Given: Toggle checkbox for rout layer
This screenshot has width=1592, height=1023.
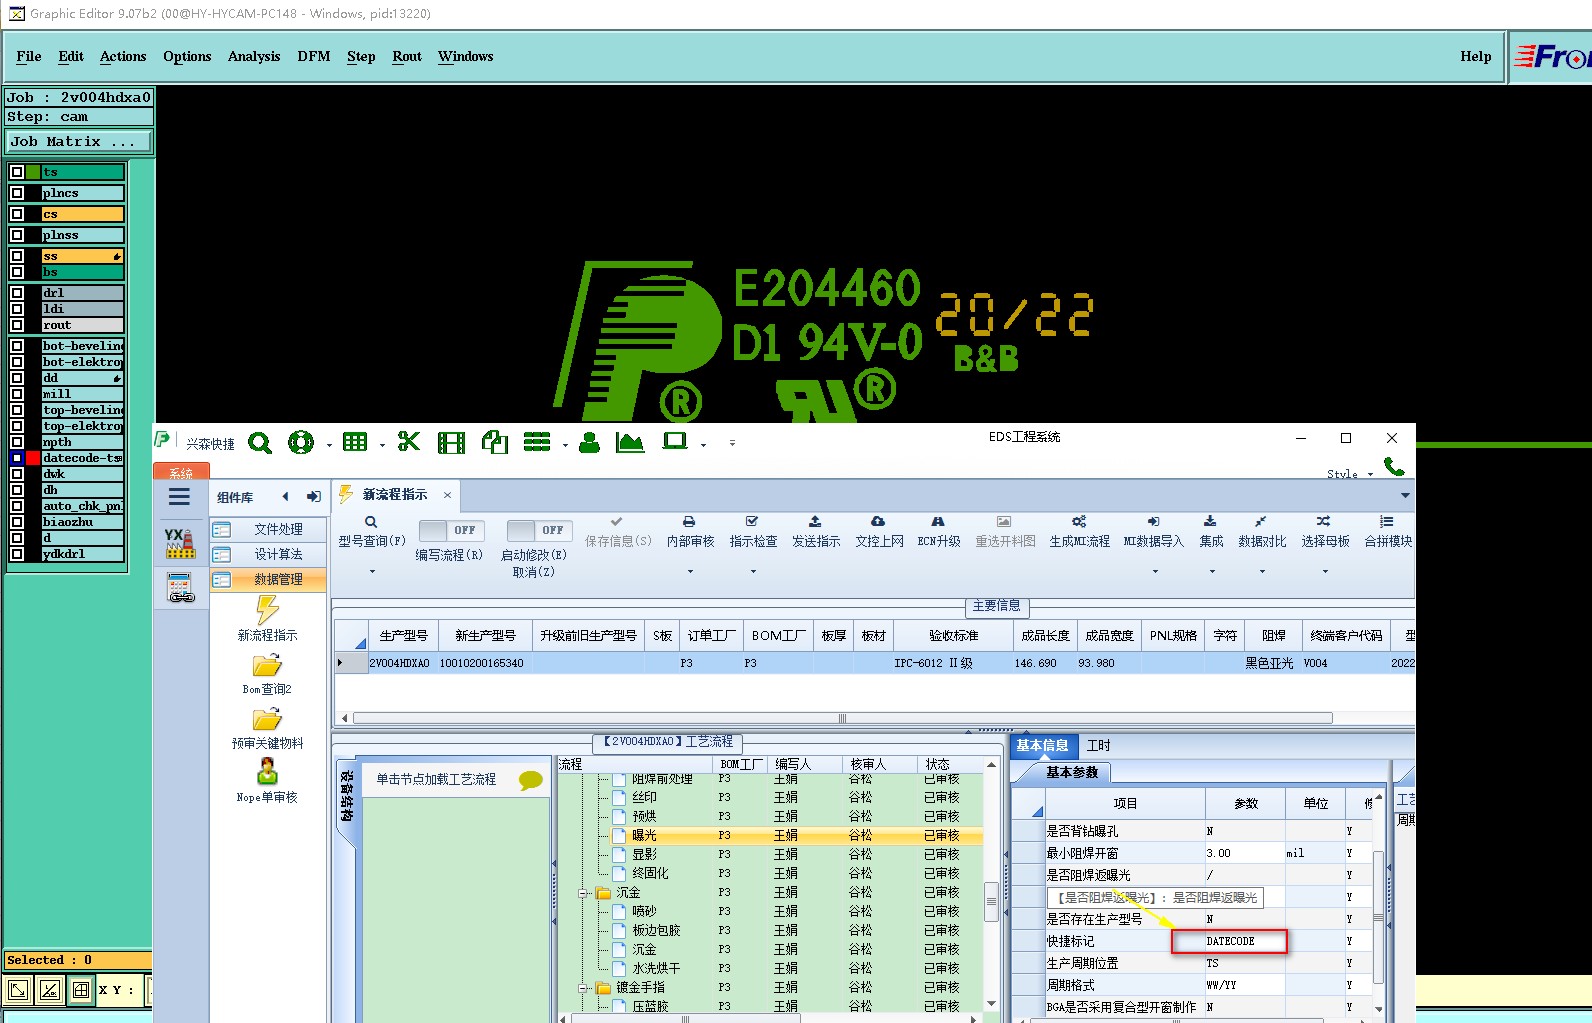Looking at the screenshot, I should [x=17, y=325].
